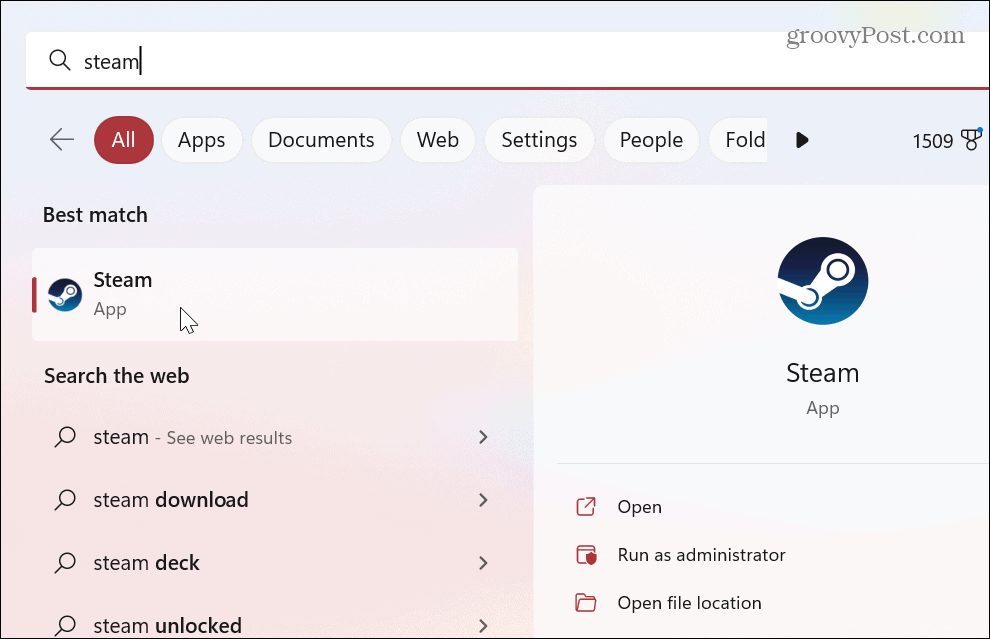The height and width of the screenshot is (639, 990).
Task: Select the People filter tab
Action: [651, 140]
